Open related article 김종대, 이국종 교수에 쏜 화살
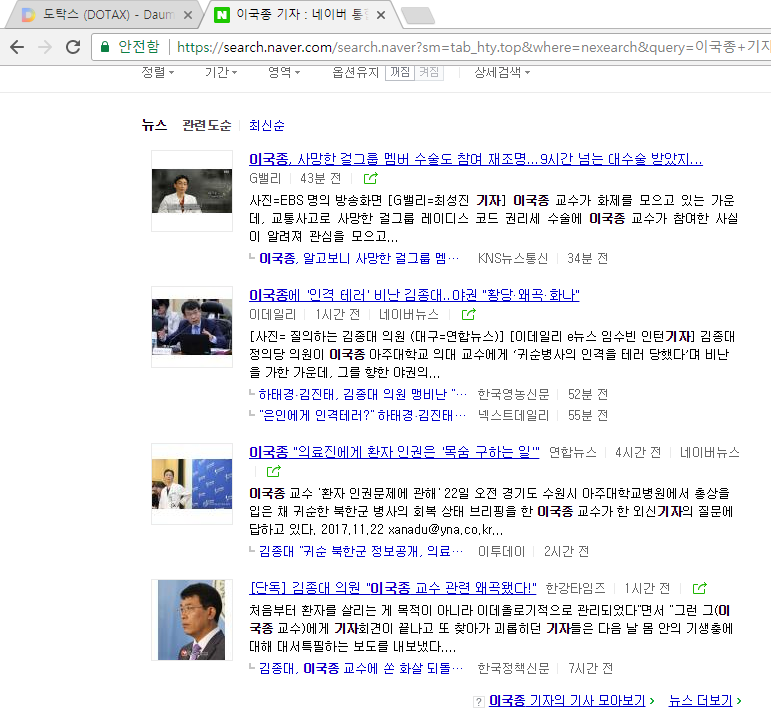The width and height of the screenshot is (771, 728). [x=361, y=669]
